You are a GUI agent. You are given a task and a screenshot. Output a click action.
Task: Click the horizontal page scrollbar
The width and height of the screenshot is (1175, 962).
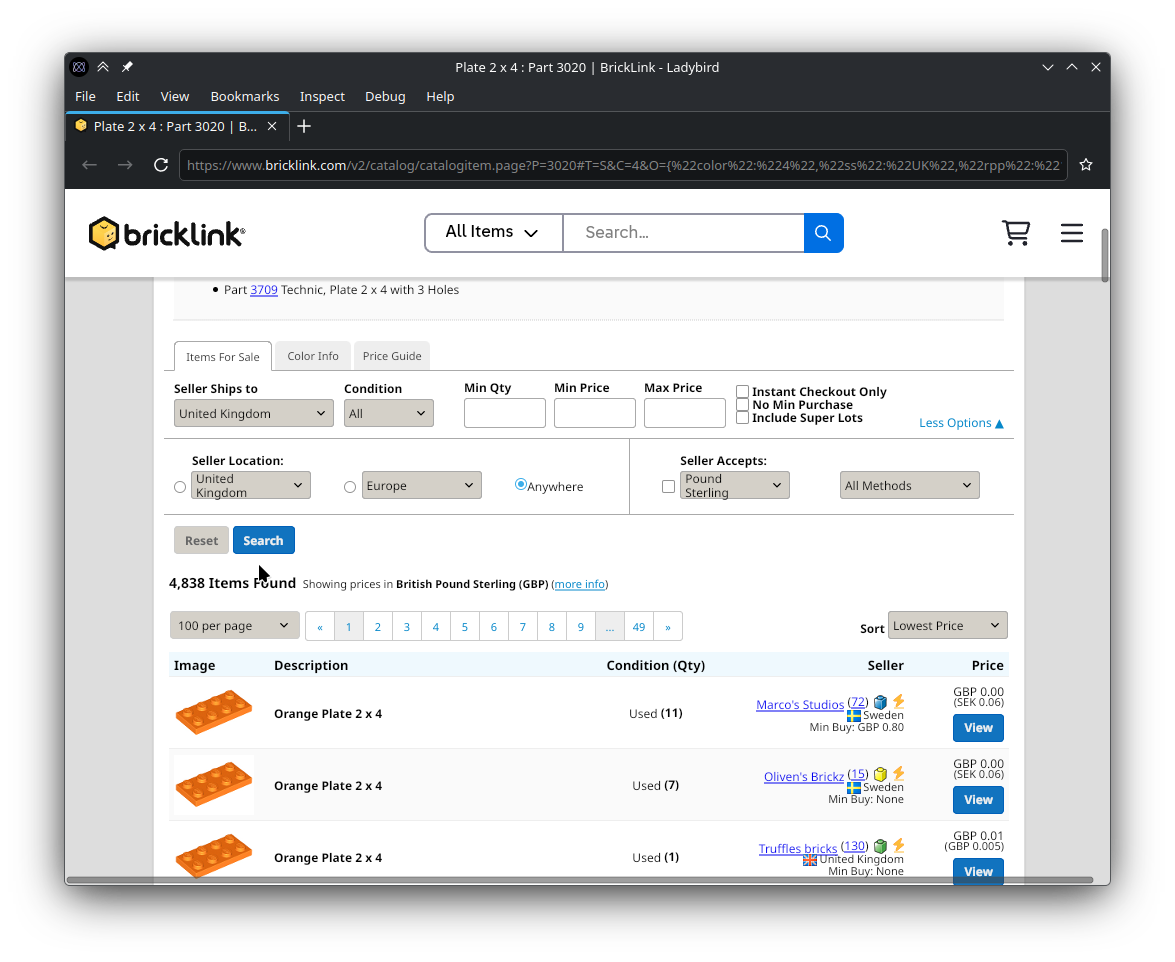click(579, 880)
